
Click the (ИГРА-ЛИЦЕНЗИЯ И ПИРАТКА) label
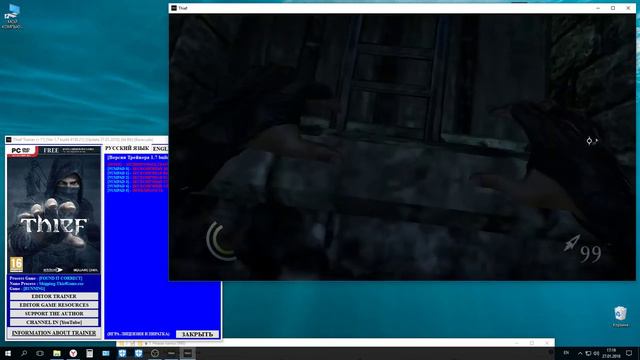point(138,334)
